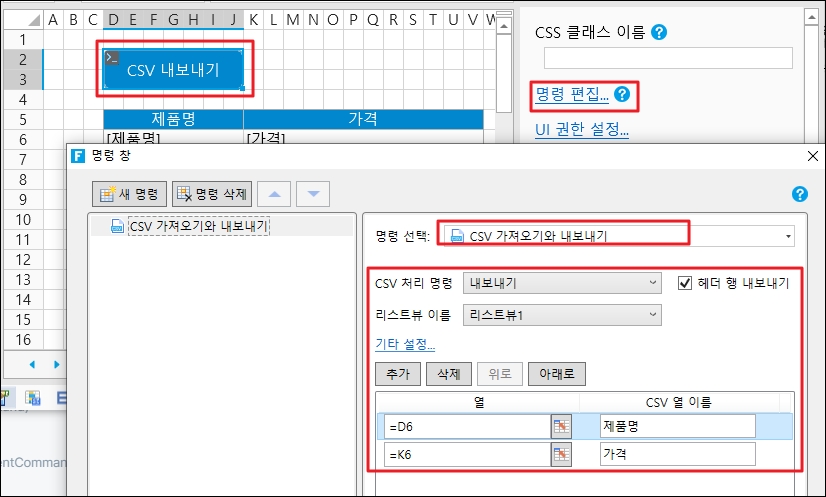
Task: Click help icon next to 명령 편집 link
Action: [623, 95]
